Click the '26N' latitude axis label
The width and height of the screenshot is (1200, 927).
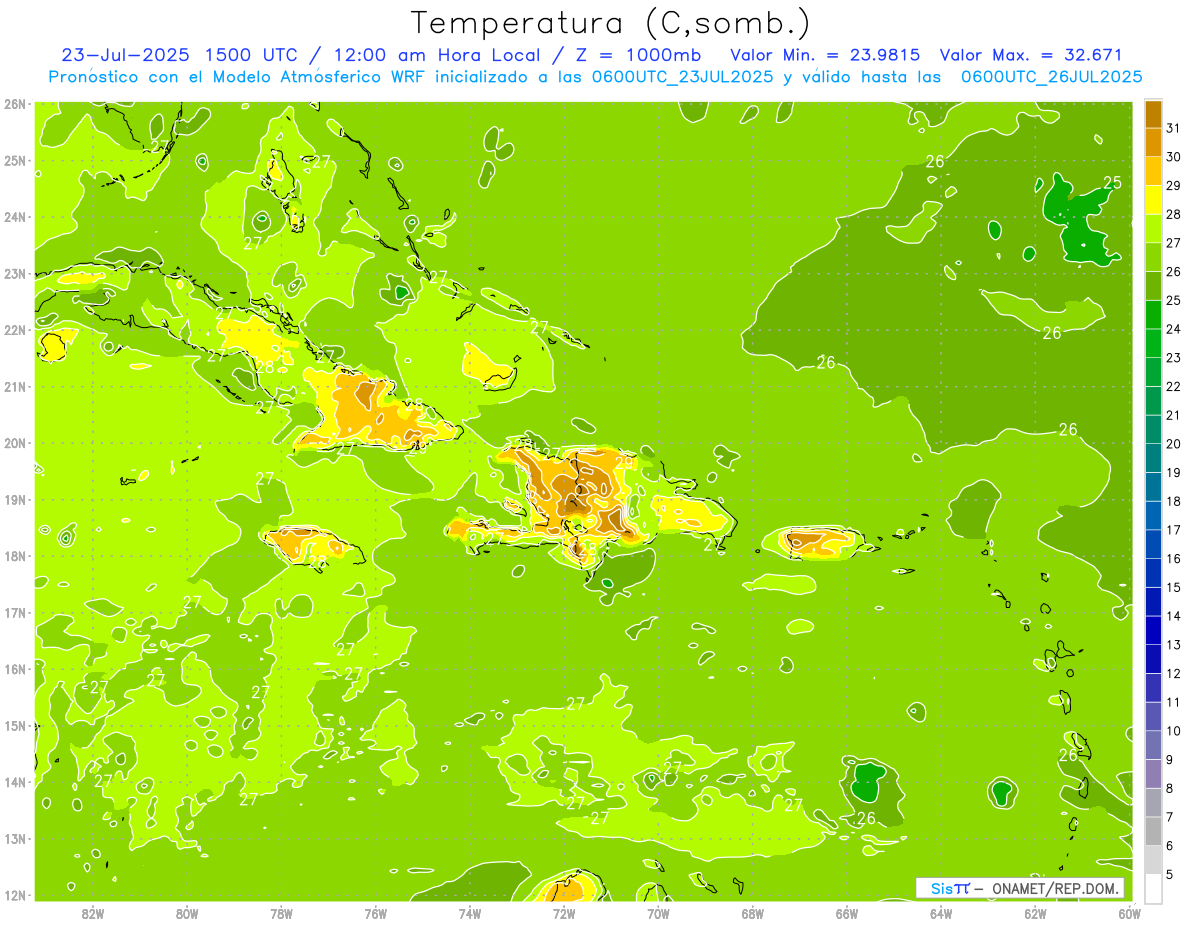click(x=15, y=103)
